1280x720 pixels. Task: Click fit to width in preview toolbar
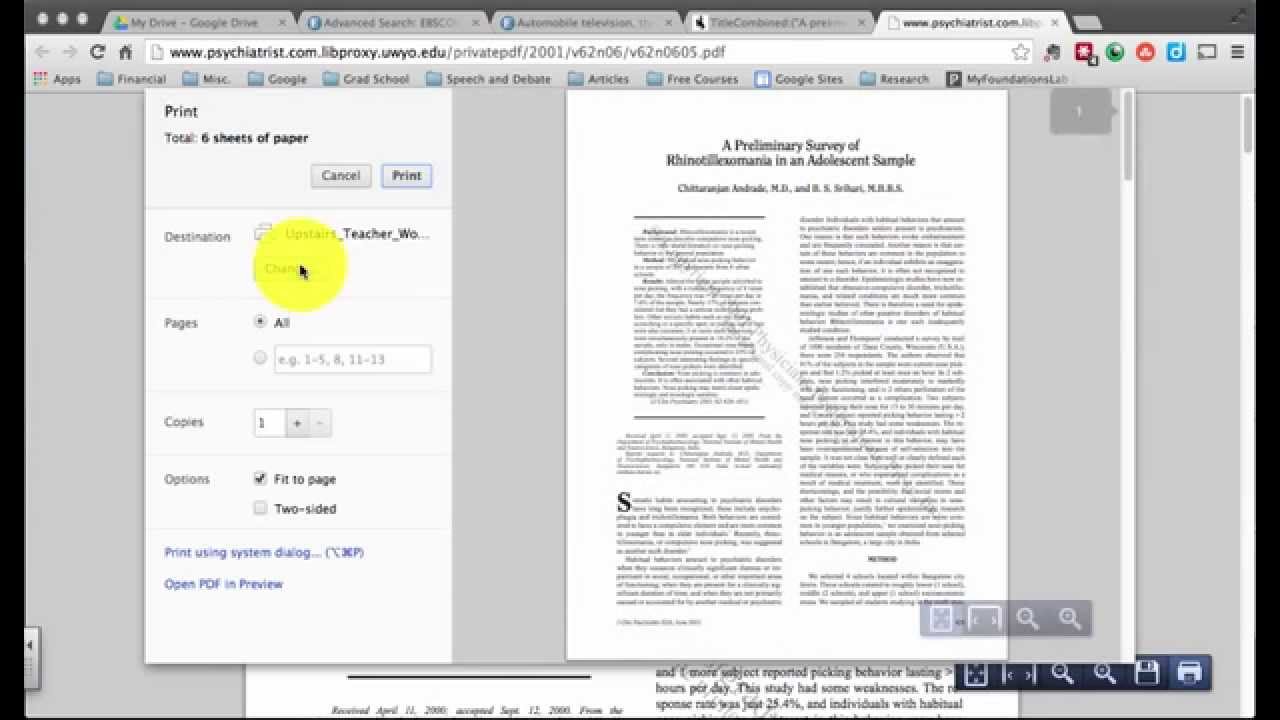pyautogui.click(x=985, y=619)
